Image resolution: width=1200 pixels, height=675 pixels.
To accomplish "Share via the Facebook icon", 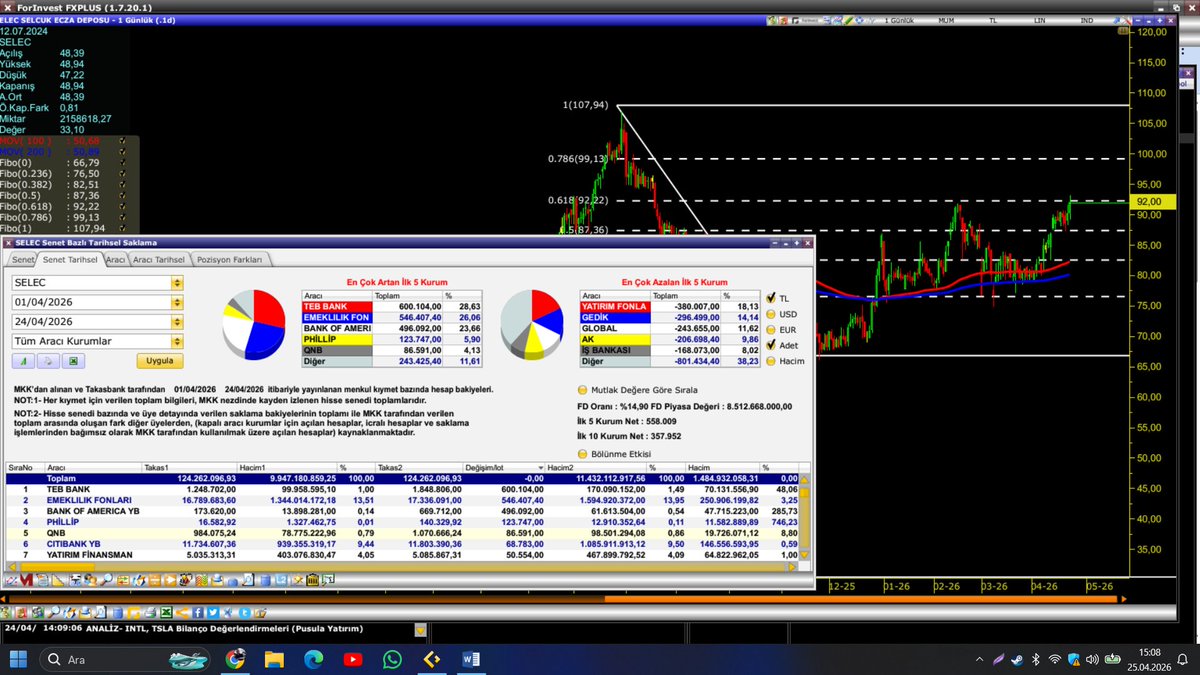I will pyautogui.click(x=197, y=612).
